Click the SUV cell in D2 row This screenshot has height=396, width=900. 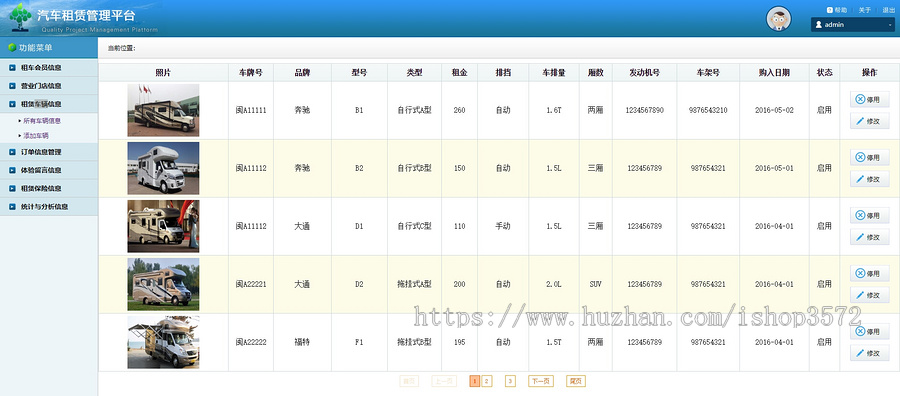point(596,284)
